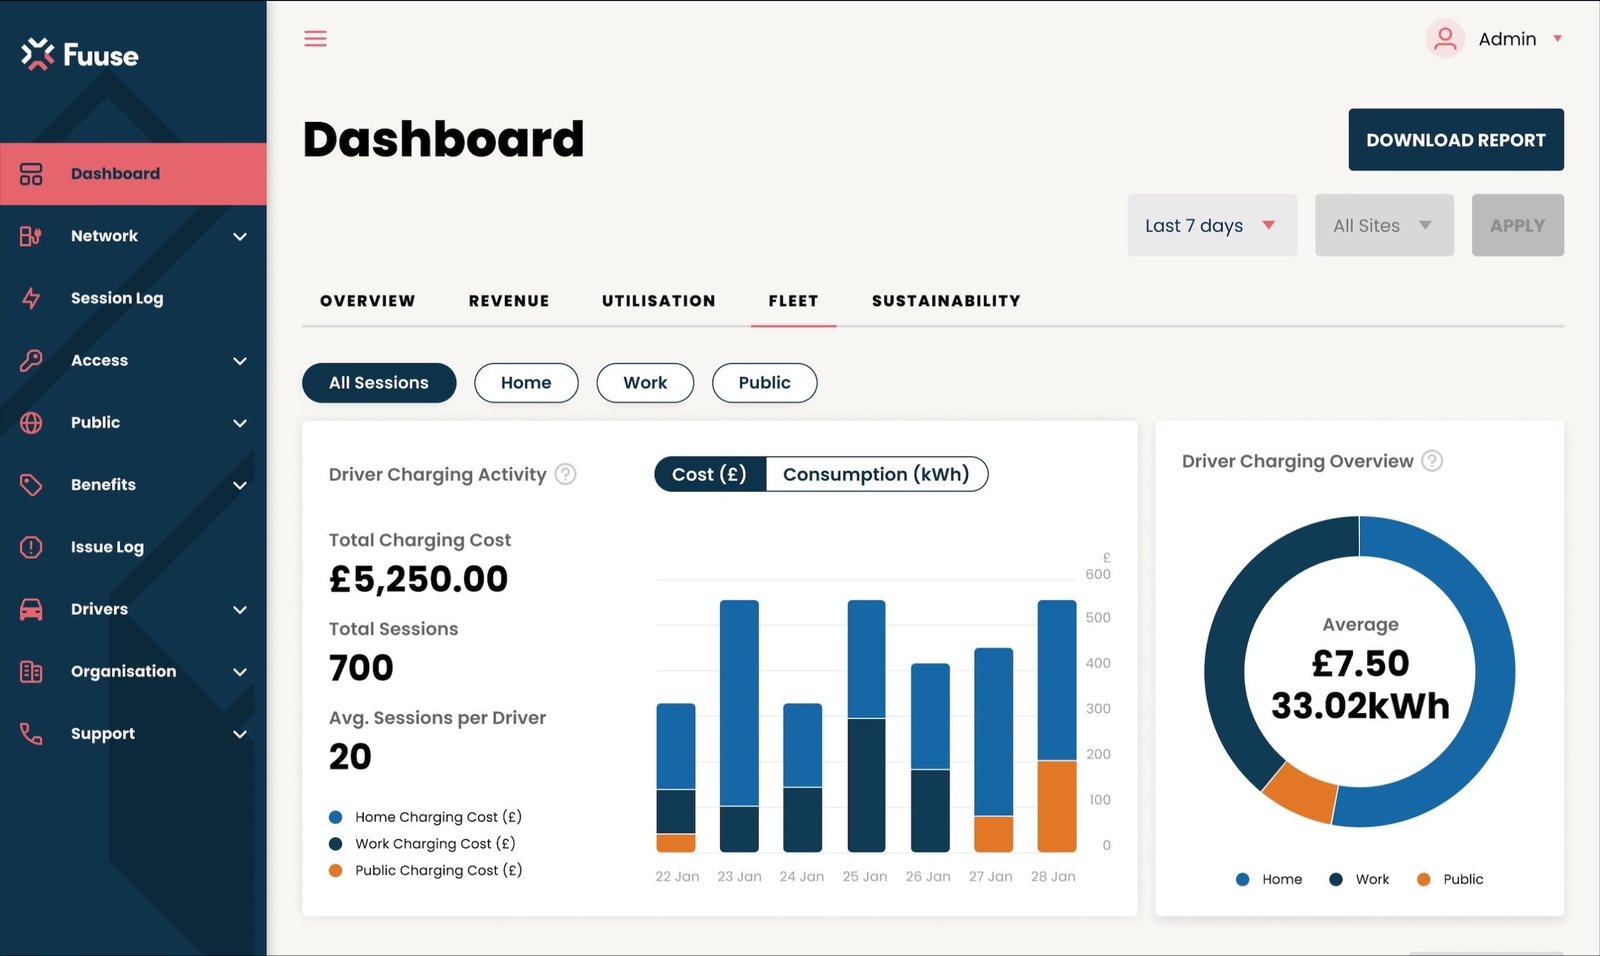Open the help icon beside Driver Charging Overview
Viewport: 1600px width, 956px height.
(1432, 461)
